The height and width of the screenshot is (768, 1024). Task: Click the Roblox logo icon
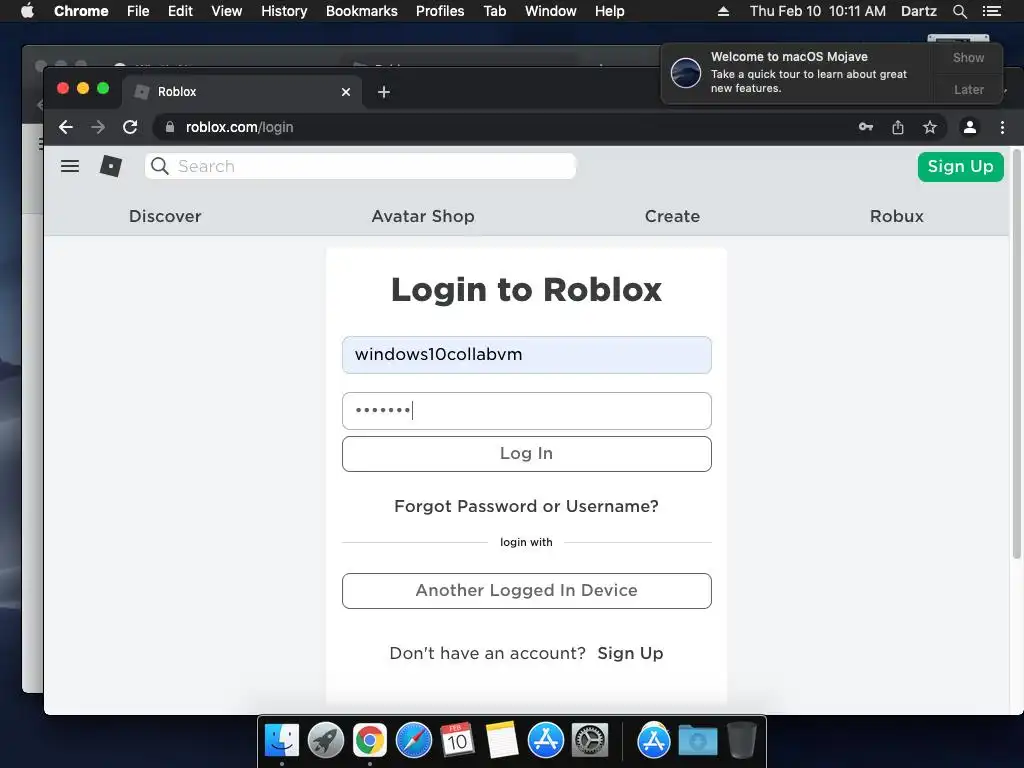tap(110, 166)
